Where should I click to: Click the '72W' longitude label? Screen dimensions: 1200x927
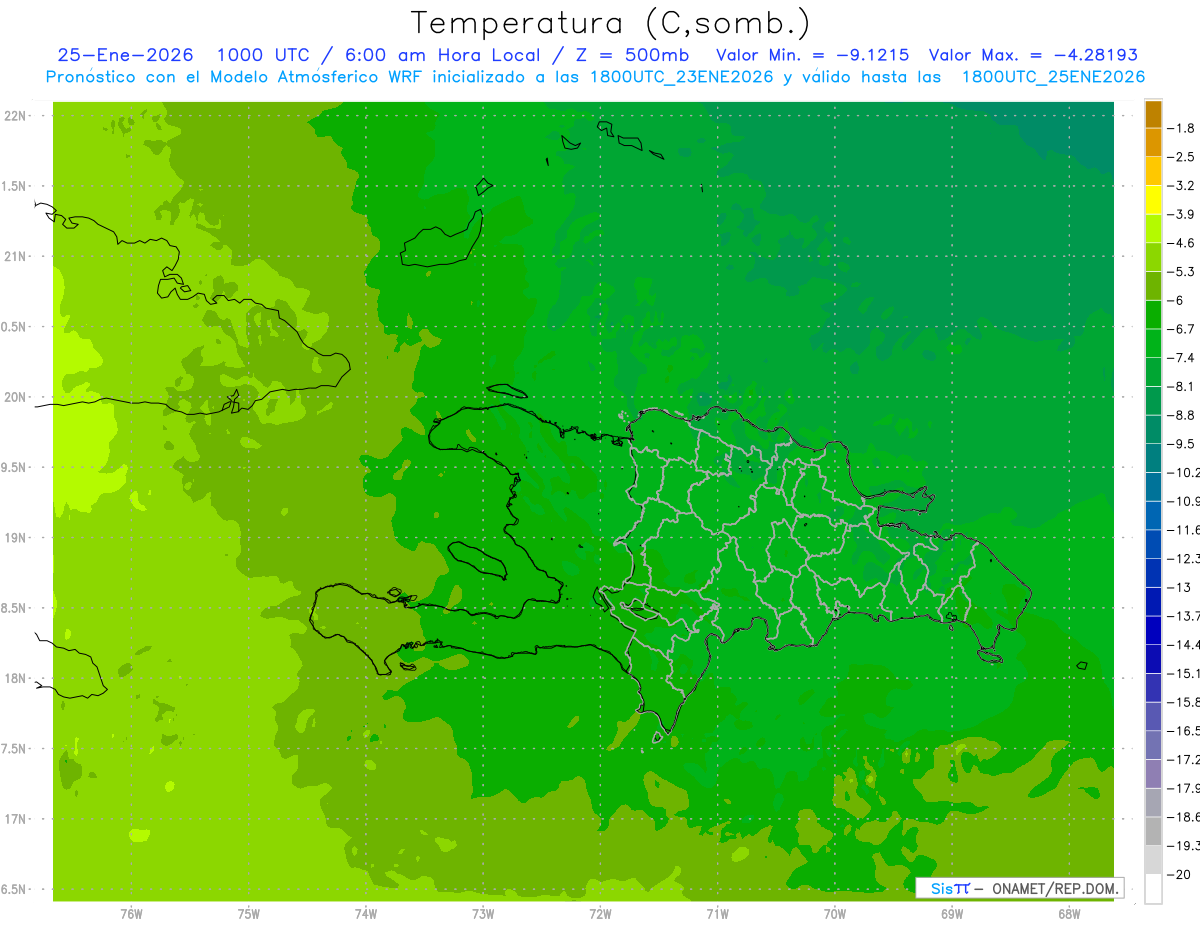(600, 913)
